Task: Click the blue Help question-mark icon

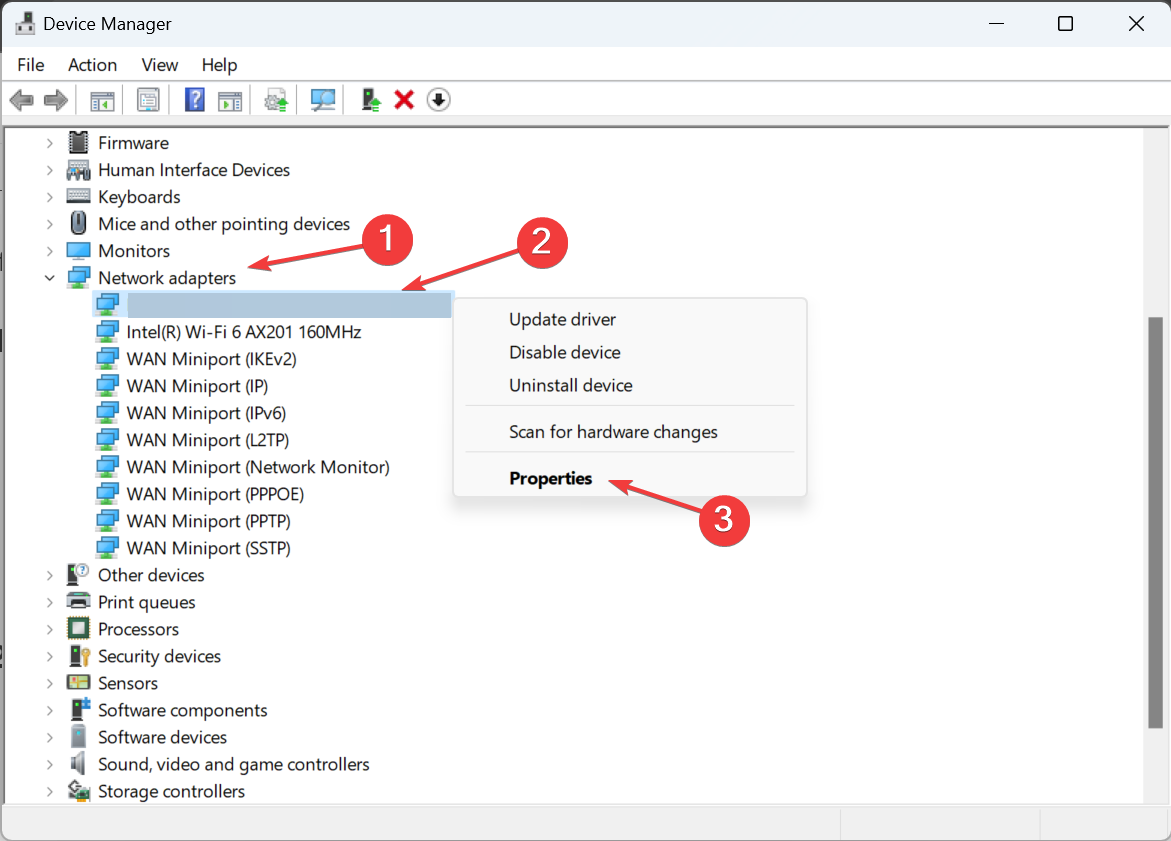Action: pos(195,100)
